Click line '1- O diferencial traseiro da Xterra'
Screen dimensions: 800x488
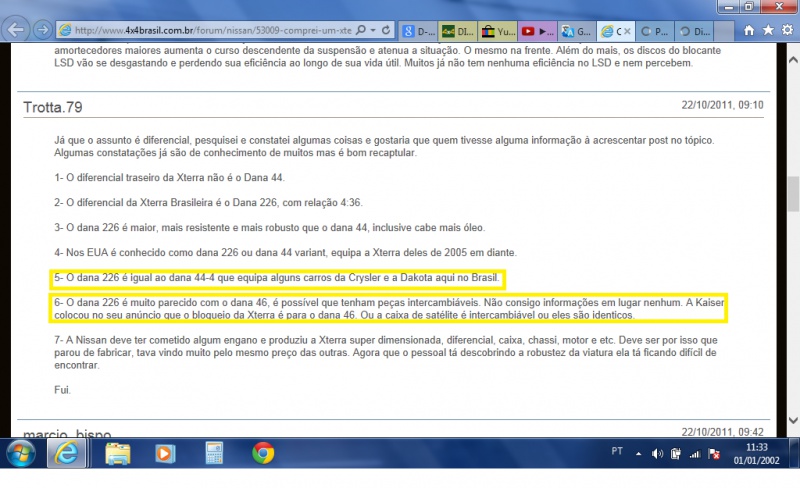tap(169, 178)
